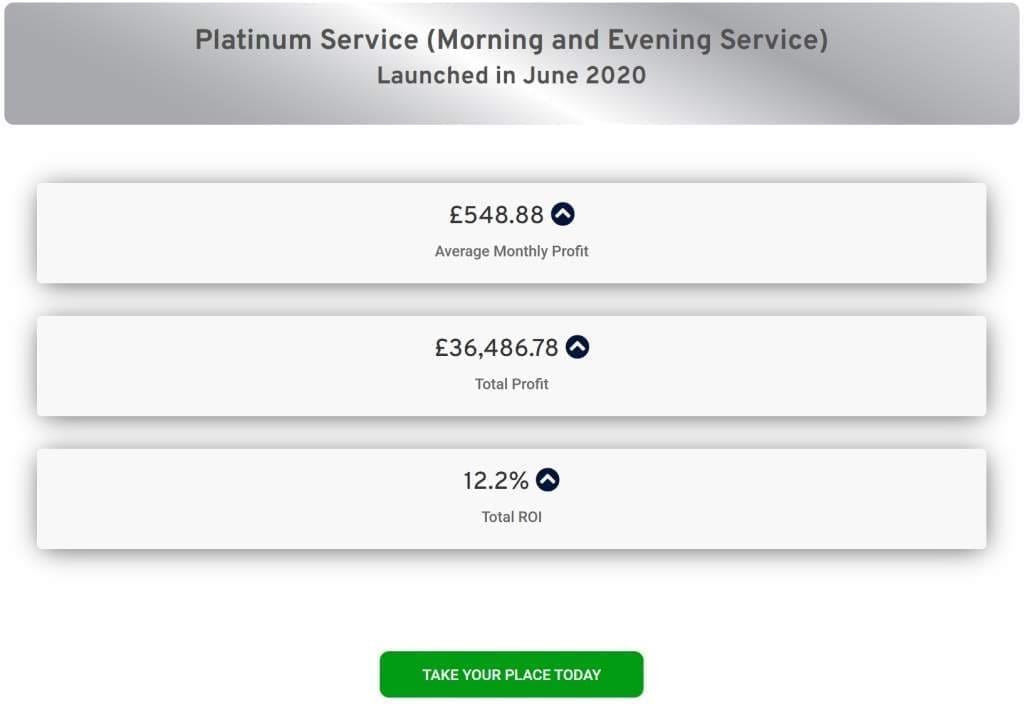Select the £548.88 profit figure
Viewport: 1024px width, 707px height.
(x=496, y=215)
